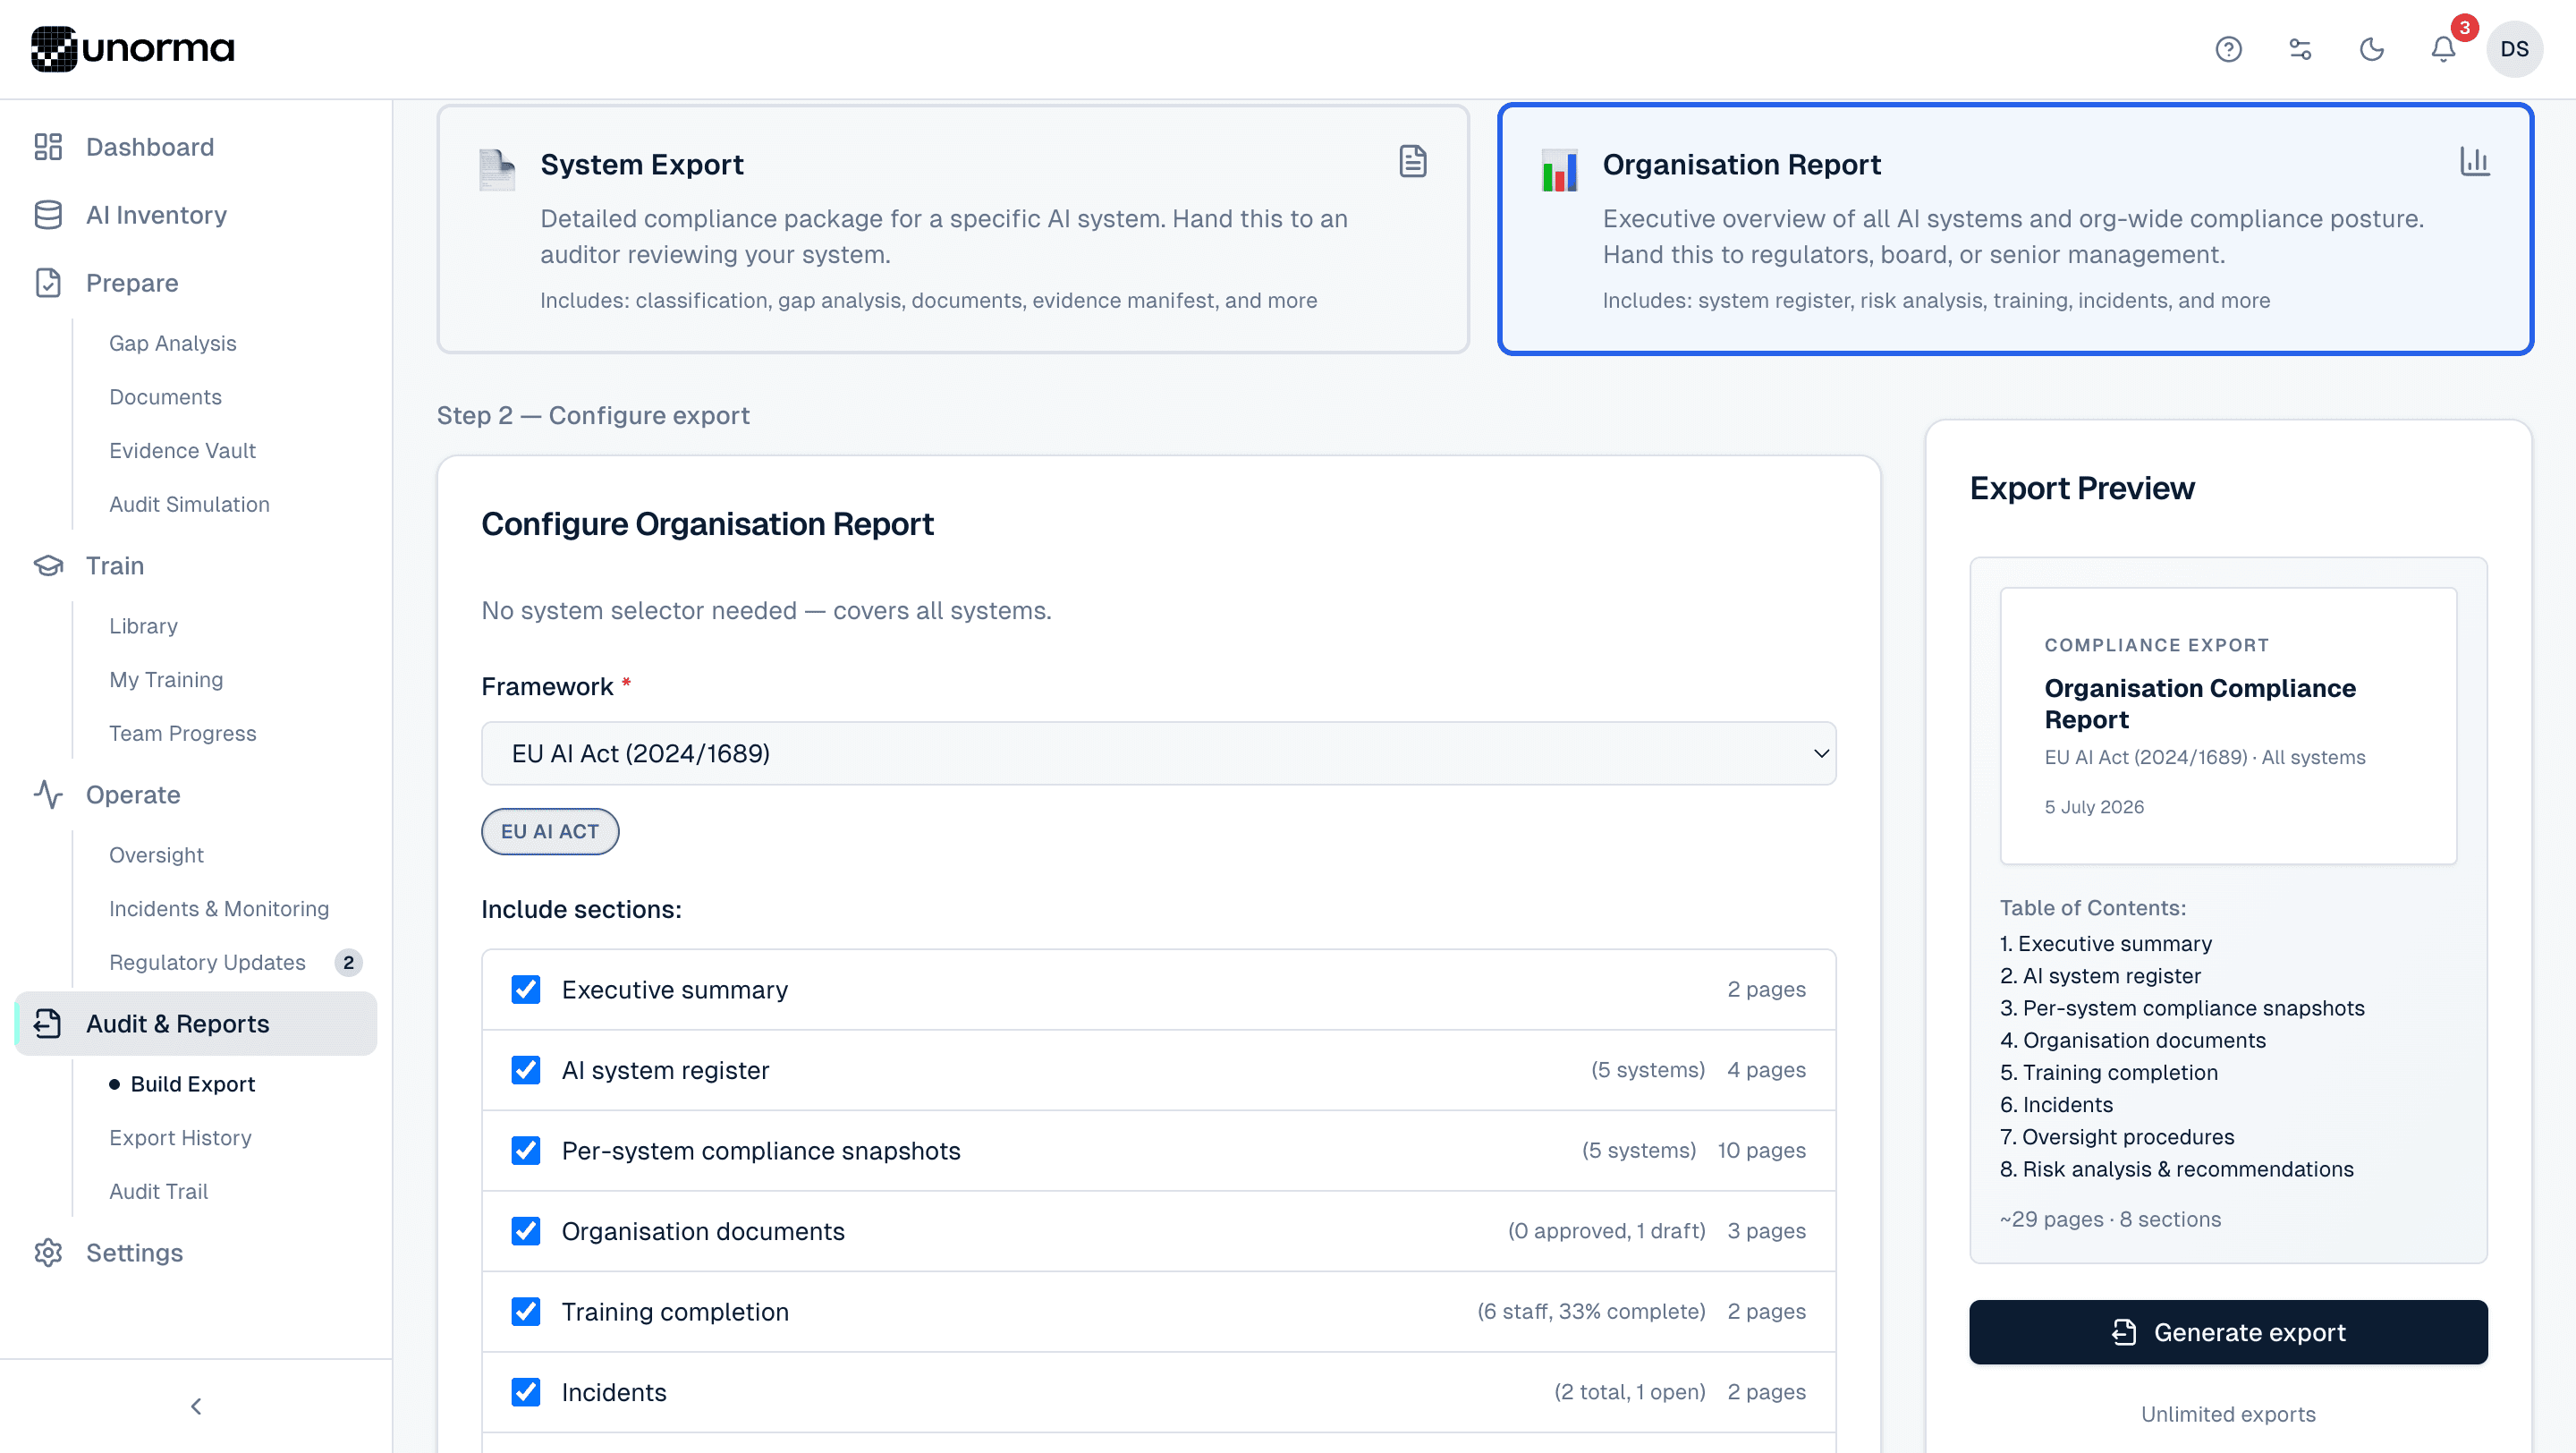Image resolution: width=2576 pixels, height=1453 pixels.
Task: Select Build Export subpage
Action: (193, 1084)
